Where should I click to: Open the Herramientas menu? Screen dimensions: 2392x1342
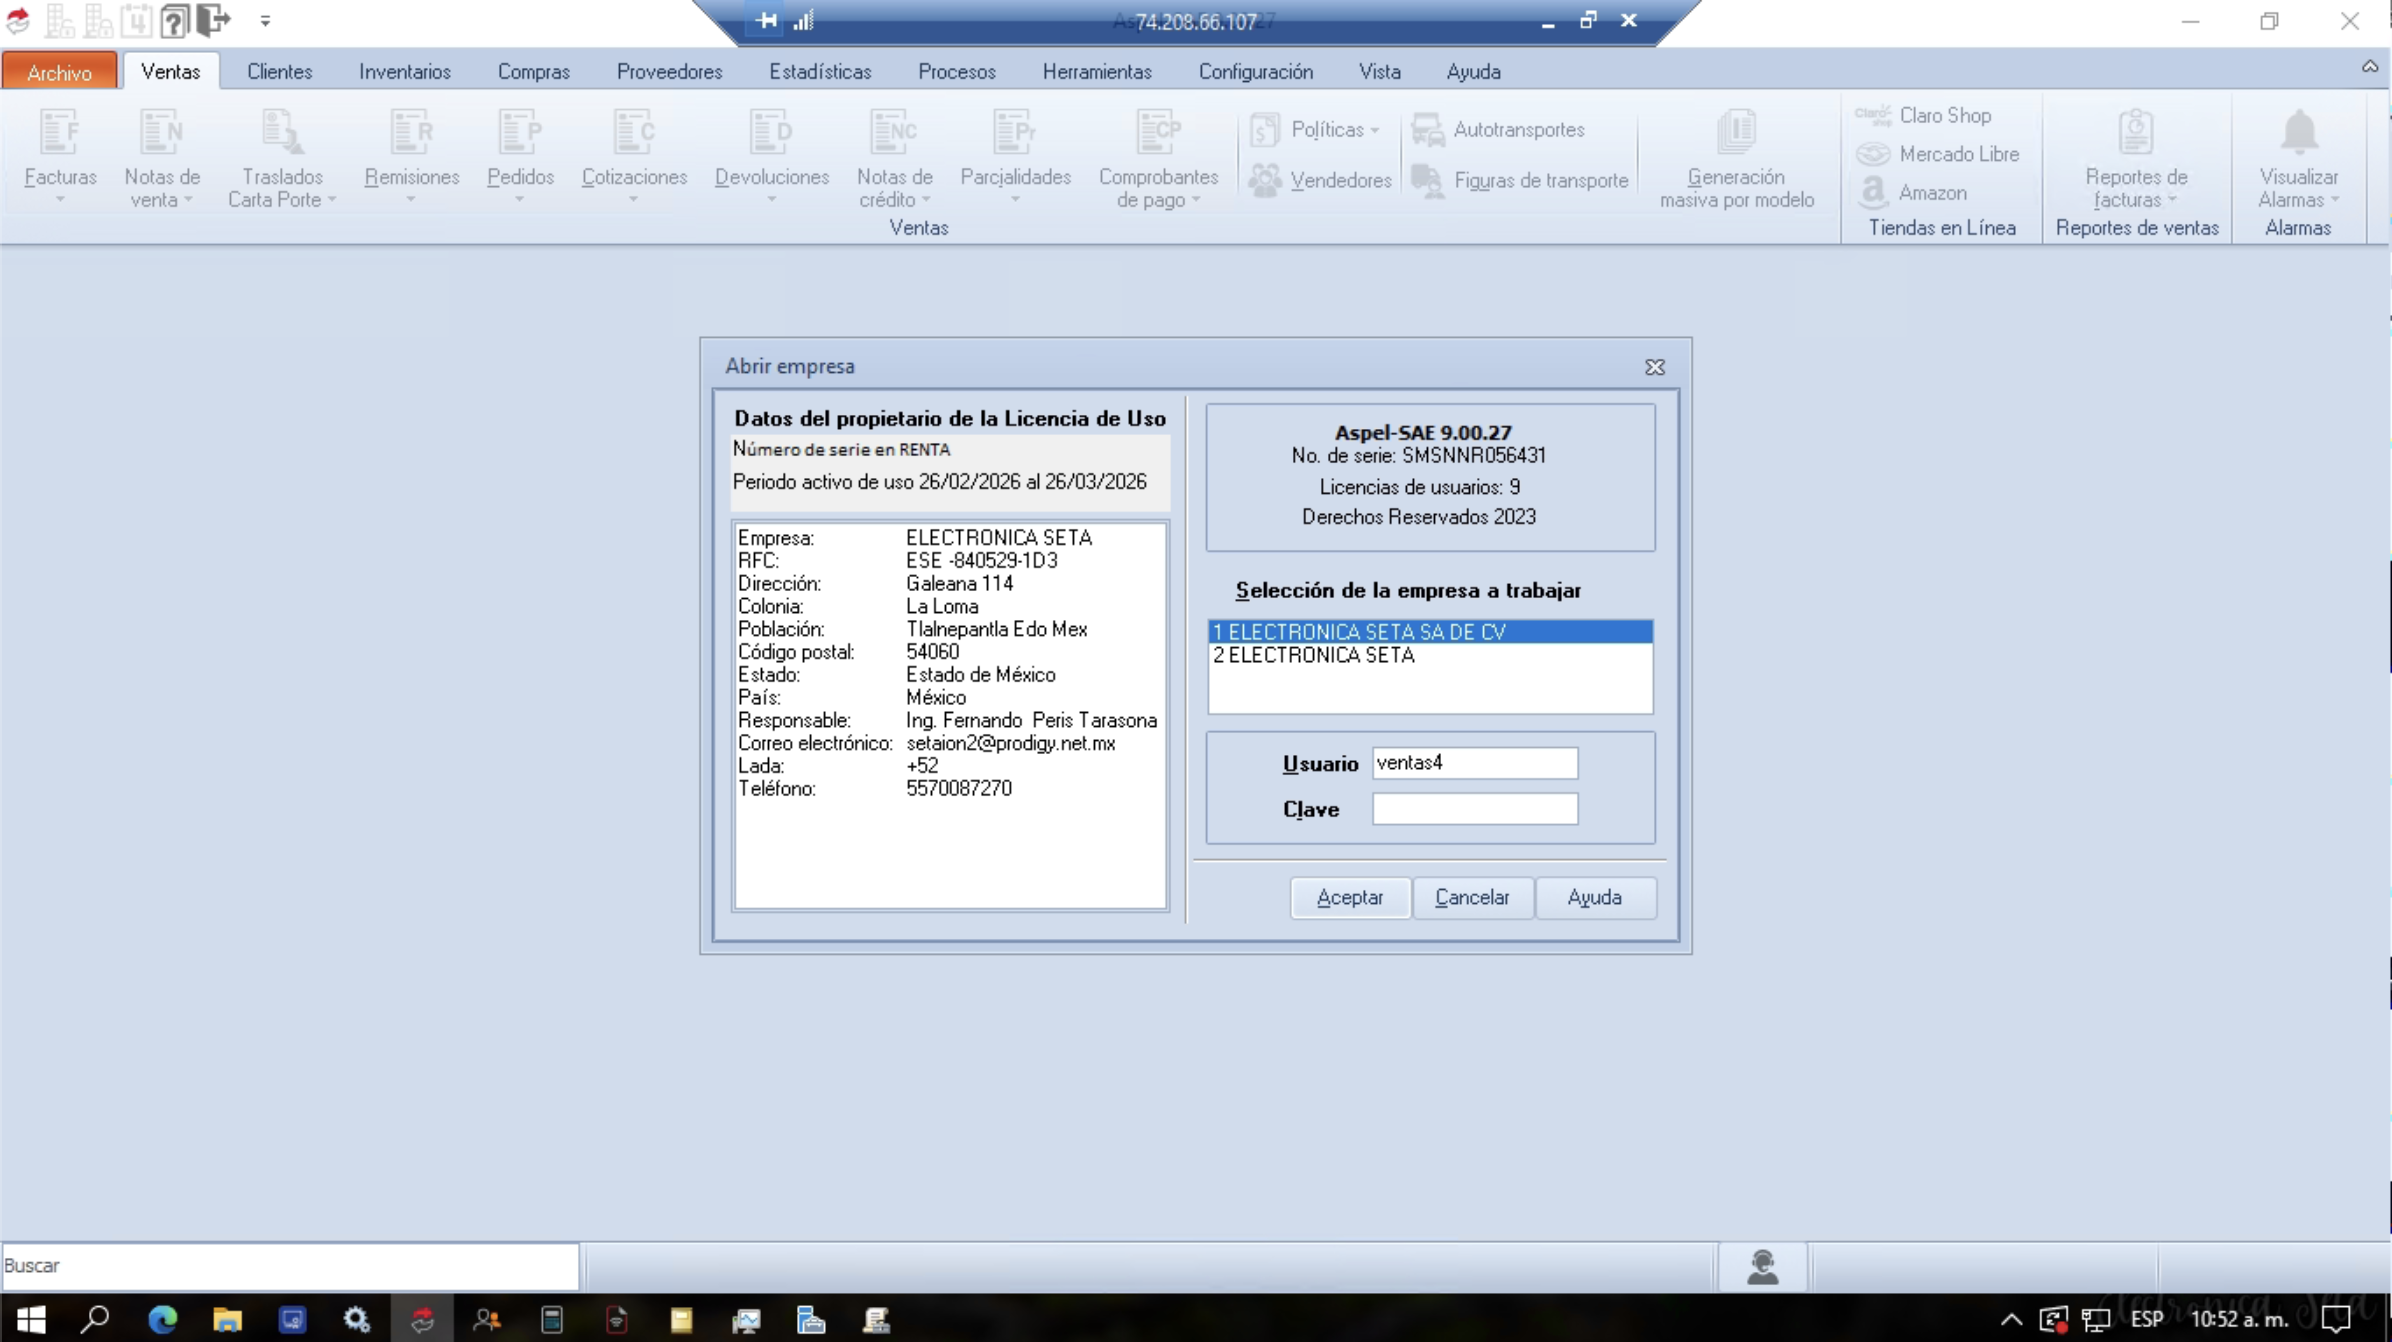(x=1096, y=71)
